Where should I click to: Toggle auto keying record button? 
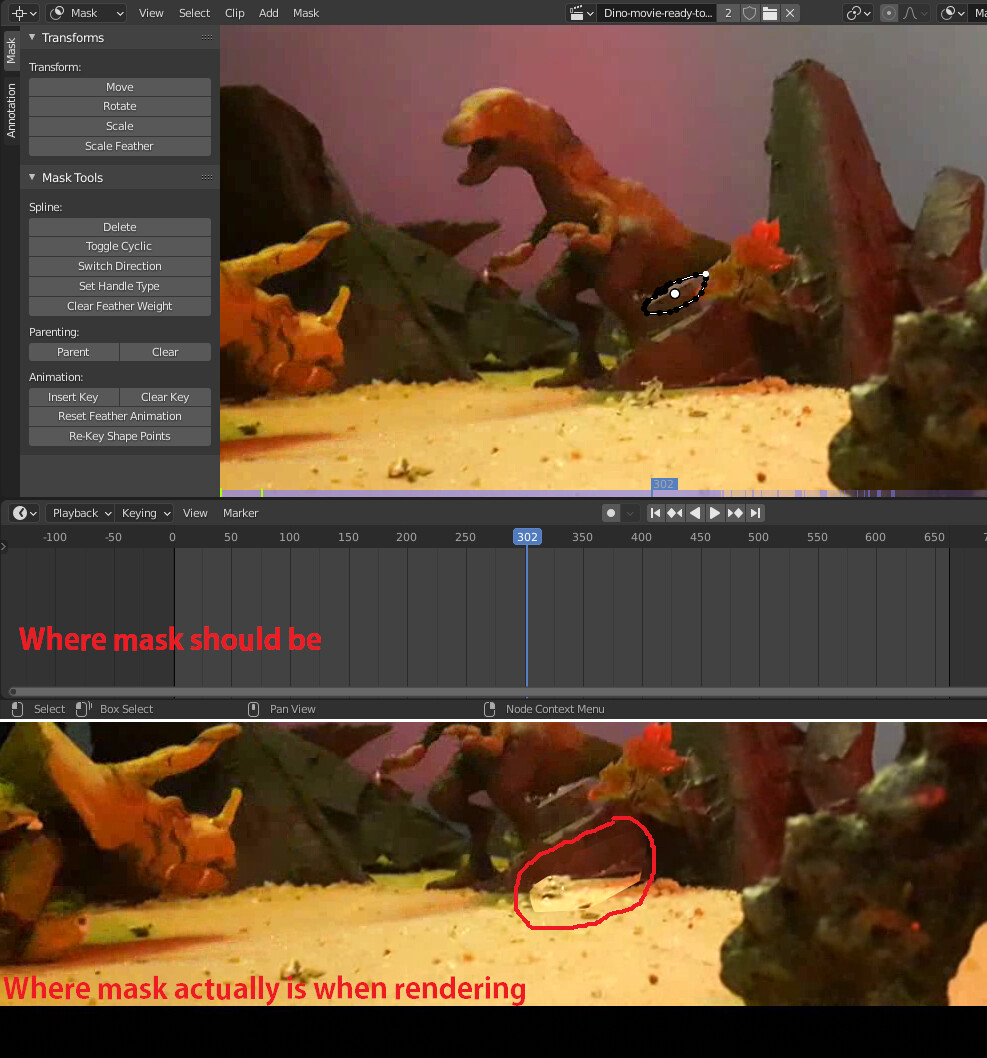611,513
